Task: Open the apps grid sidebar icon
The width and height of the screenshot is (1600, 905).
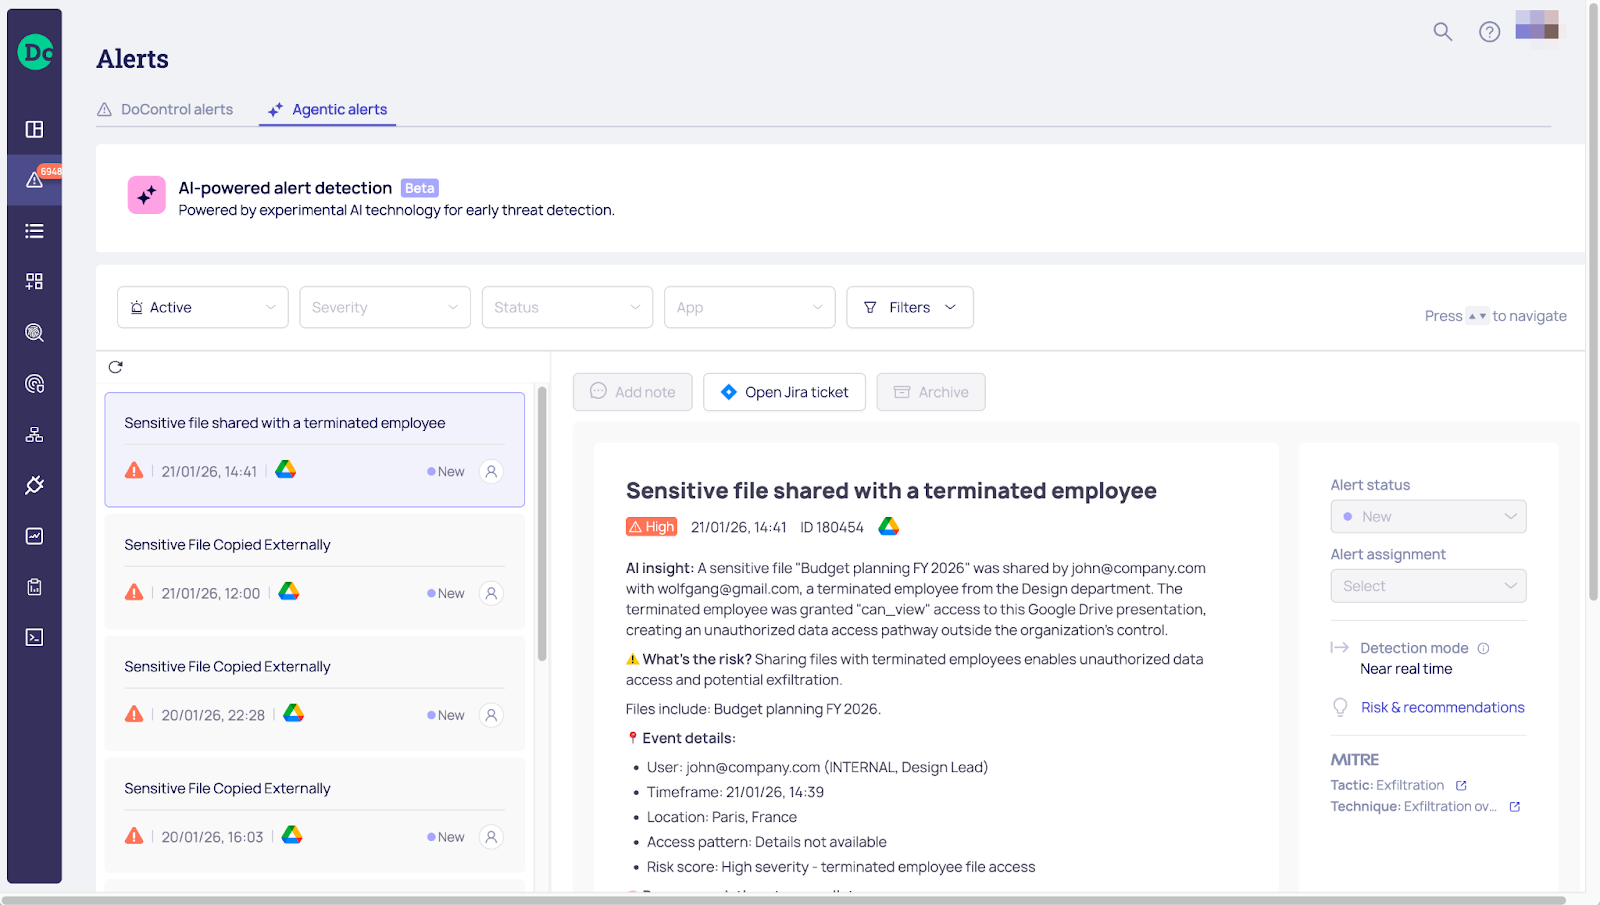Action: pos(34,281)
